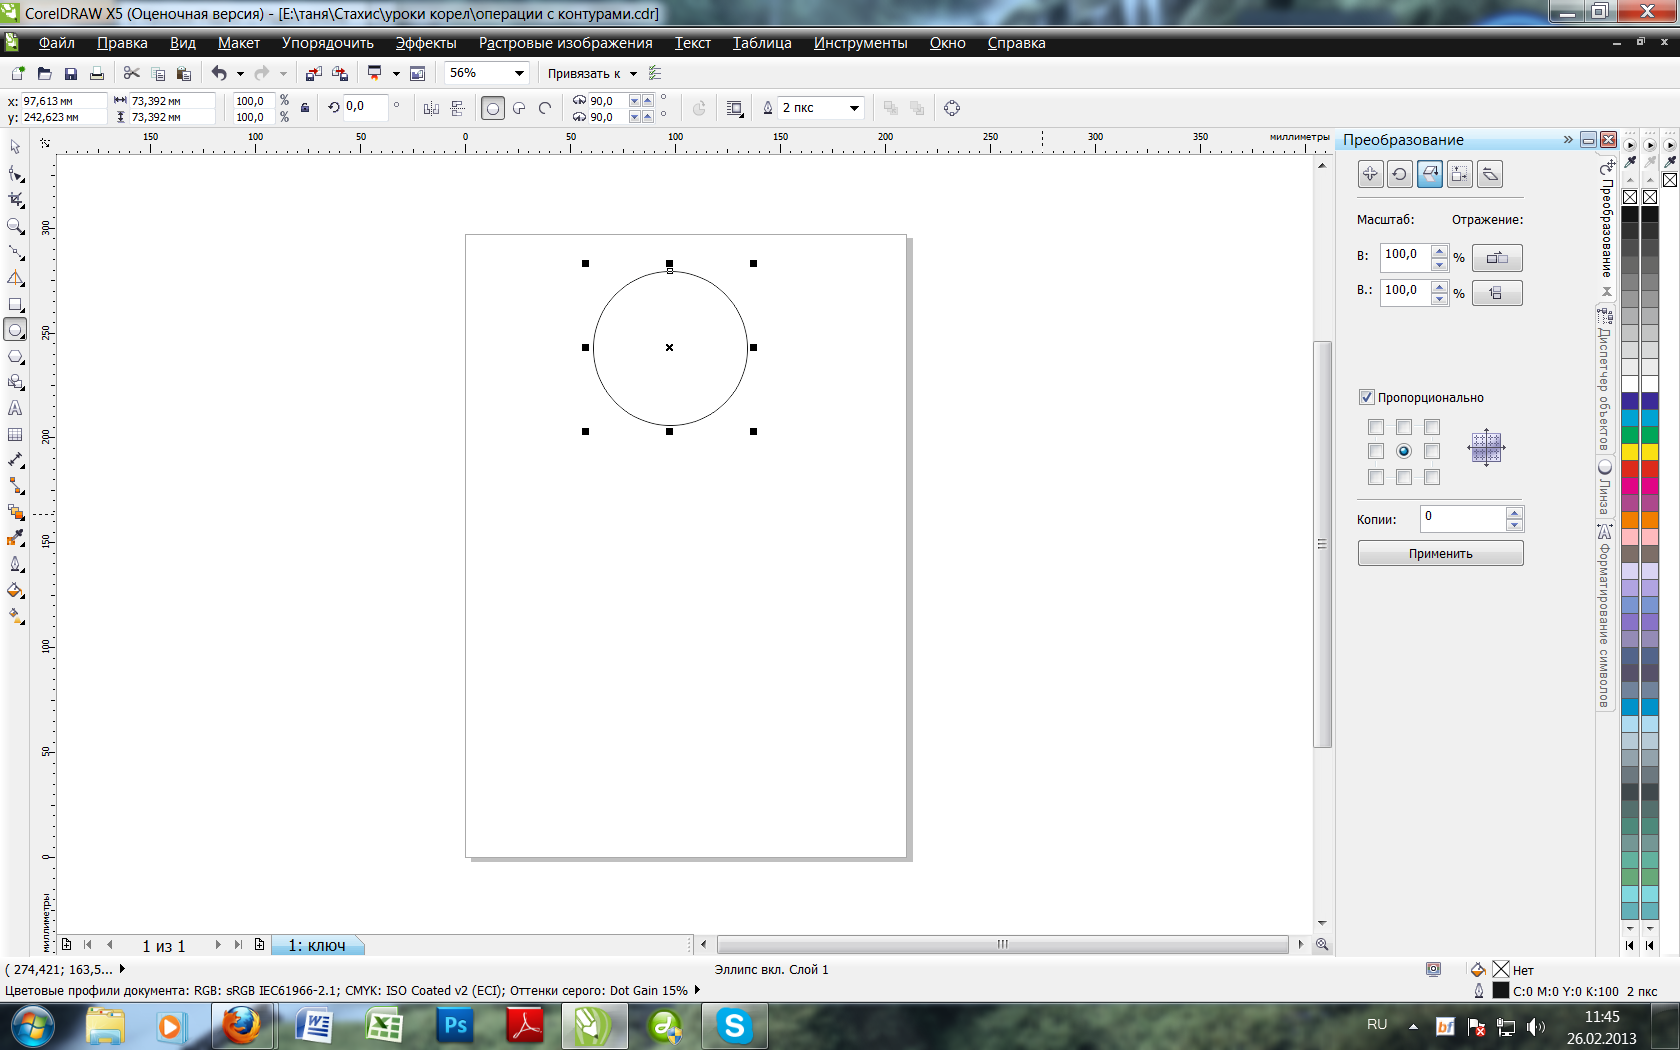This screenshot has height=1050, width=1680.
Task: Open the Skew tab in Transformation docker
Action: pos(1490,174)
